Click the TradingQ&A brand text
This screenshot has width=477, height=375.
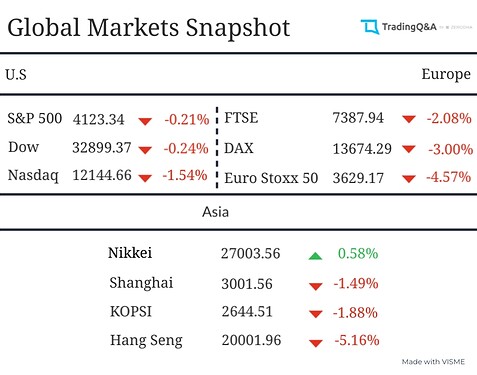(x=409, y=27)
